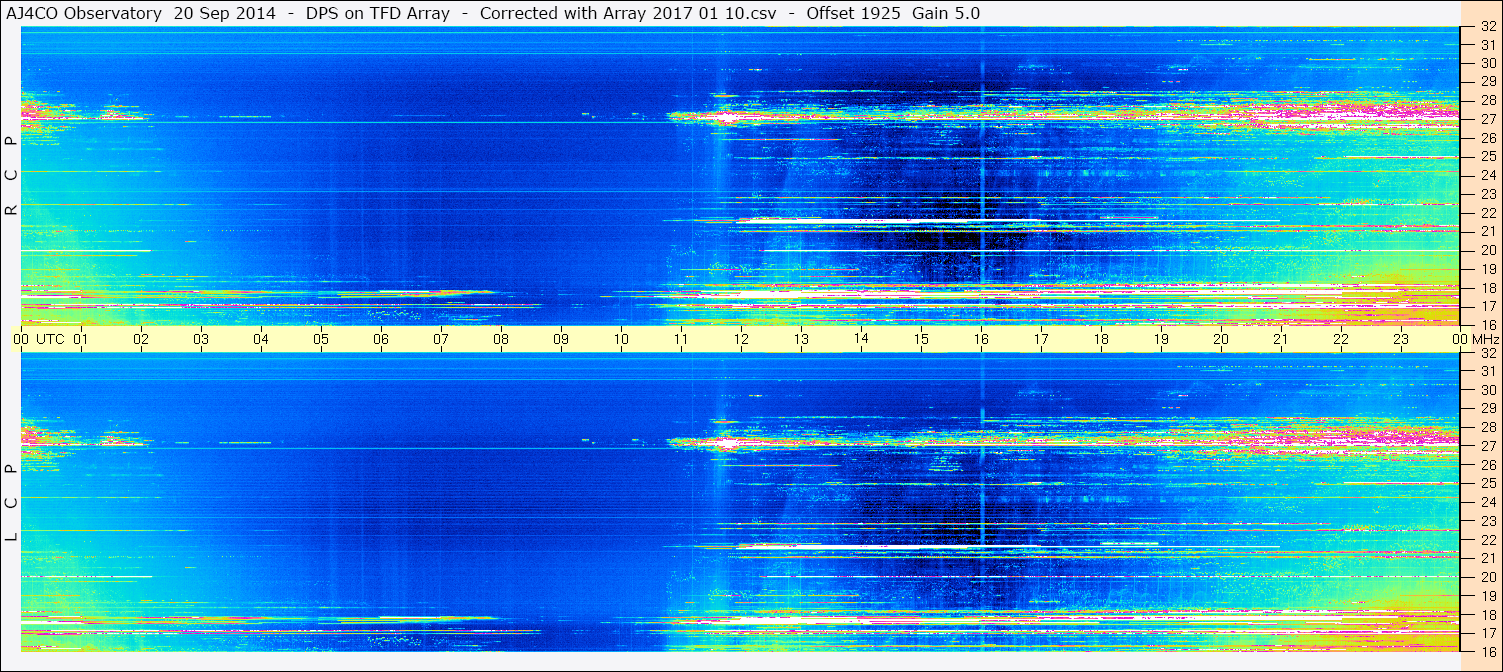1503x672 pixels.
Task: Click the '07' hour tick label
Action: tap(441, 340)
